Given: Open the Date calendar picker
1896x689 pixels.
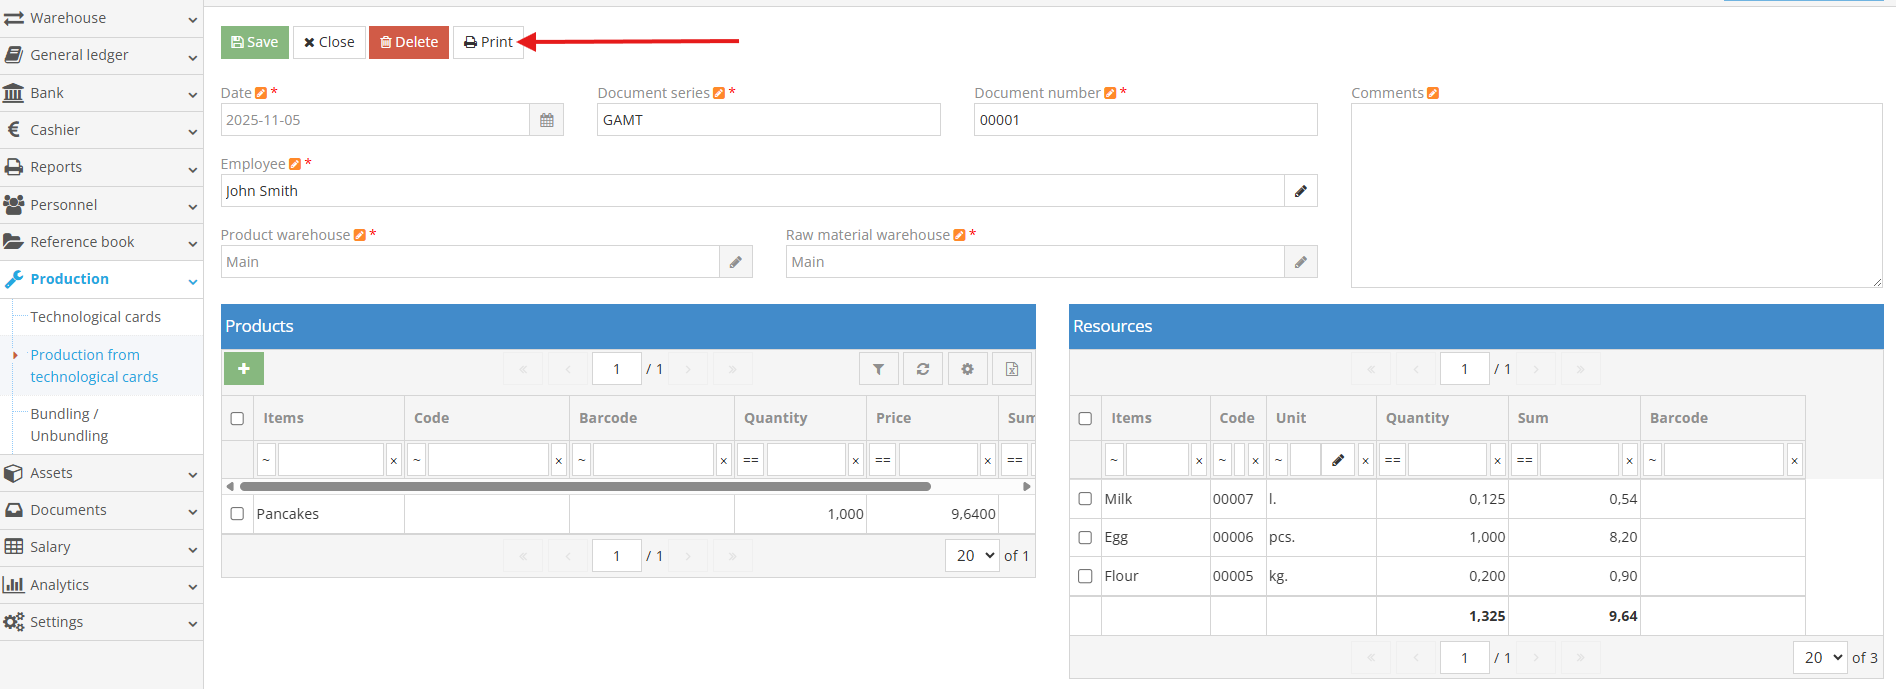Looking at the screenshot, I should (x=546, y=120).
